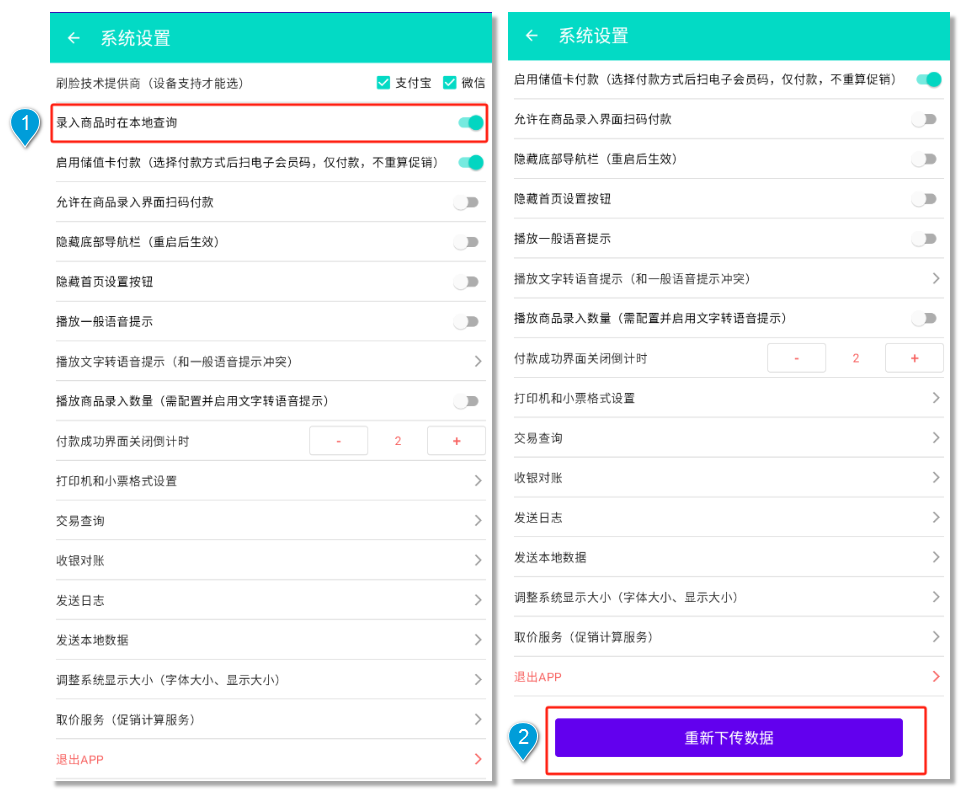Select 退出APP text in right panel

[x=538, y=677]
